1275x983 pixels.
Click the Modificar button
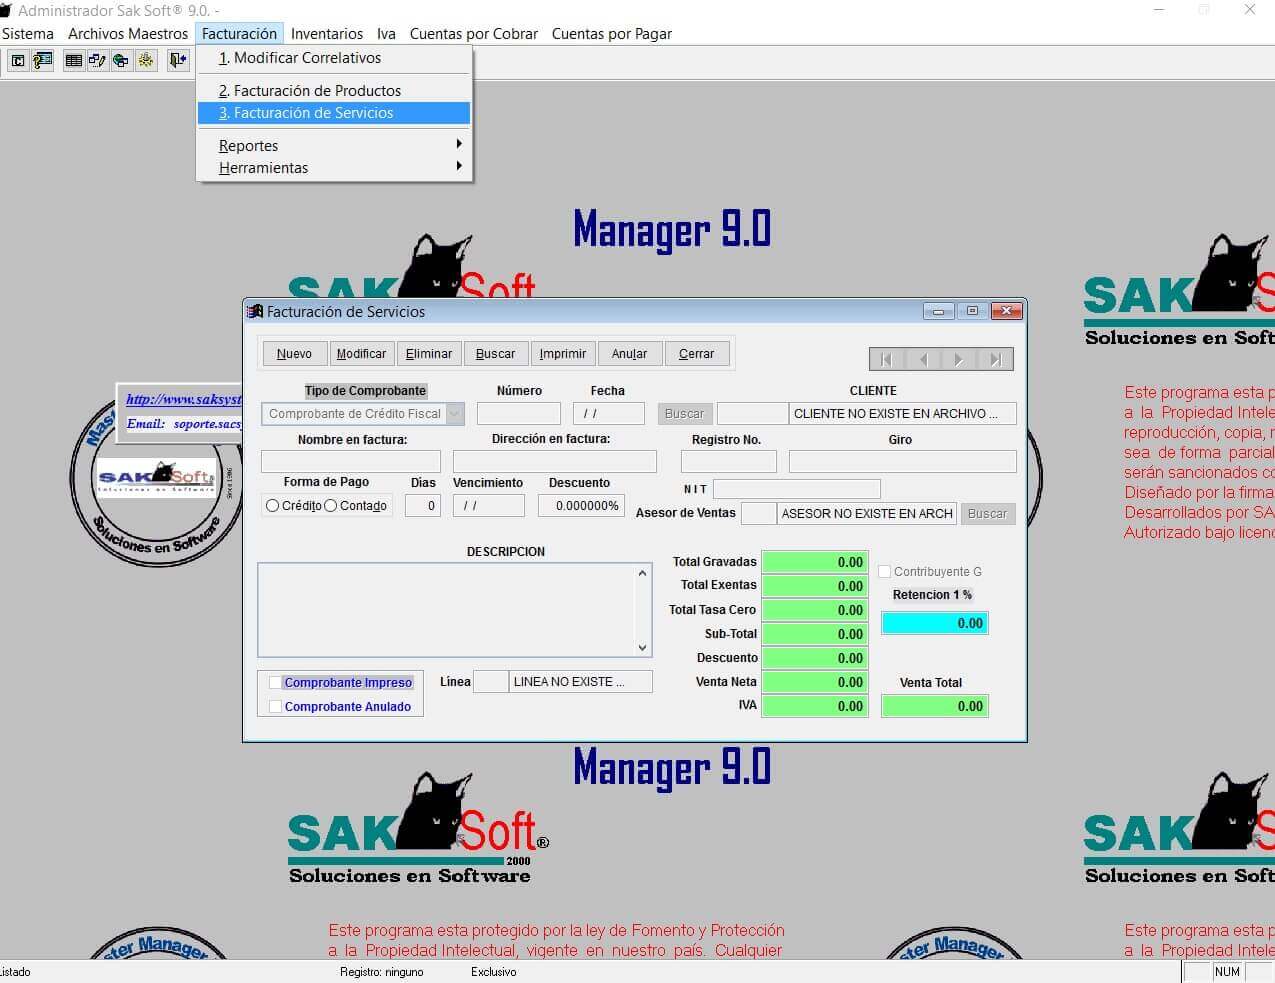[x=361, y=353]
